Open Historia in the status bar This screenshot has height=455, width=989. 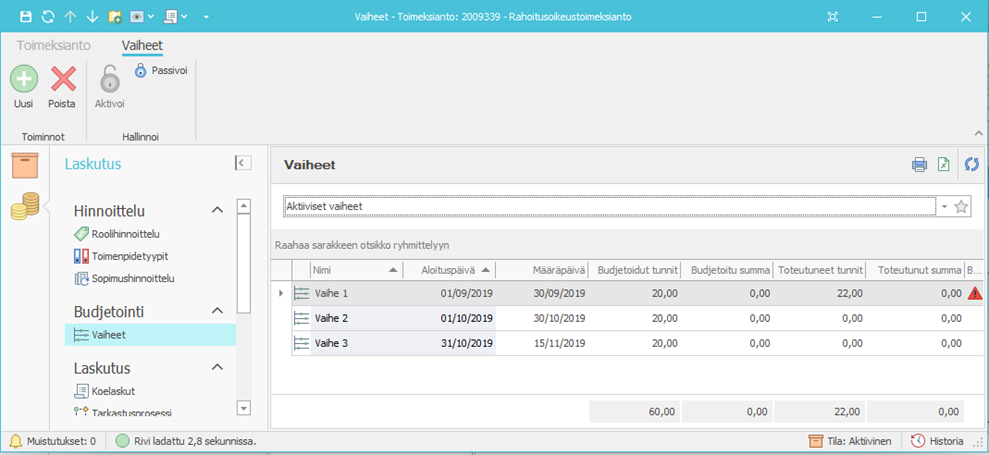[937, 441]
